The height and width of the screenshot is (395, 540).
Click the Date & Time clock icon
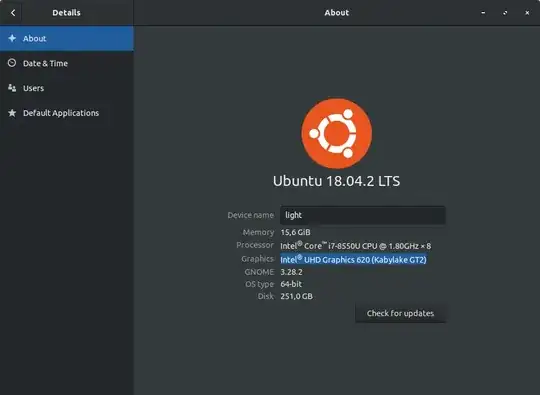(x=12, y=63)
